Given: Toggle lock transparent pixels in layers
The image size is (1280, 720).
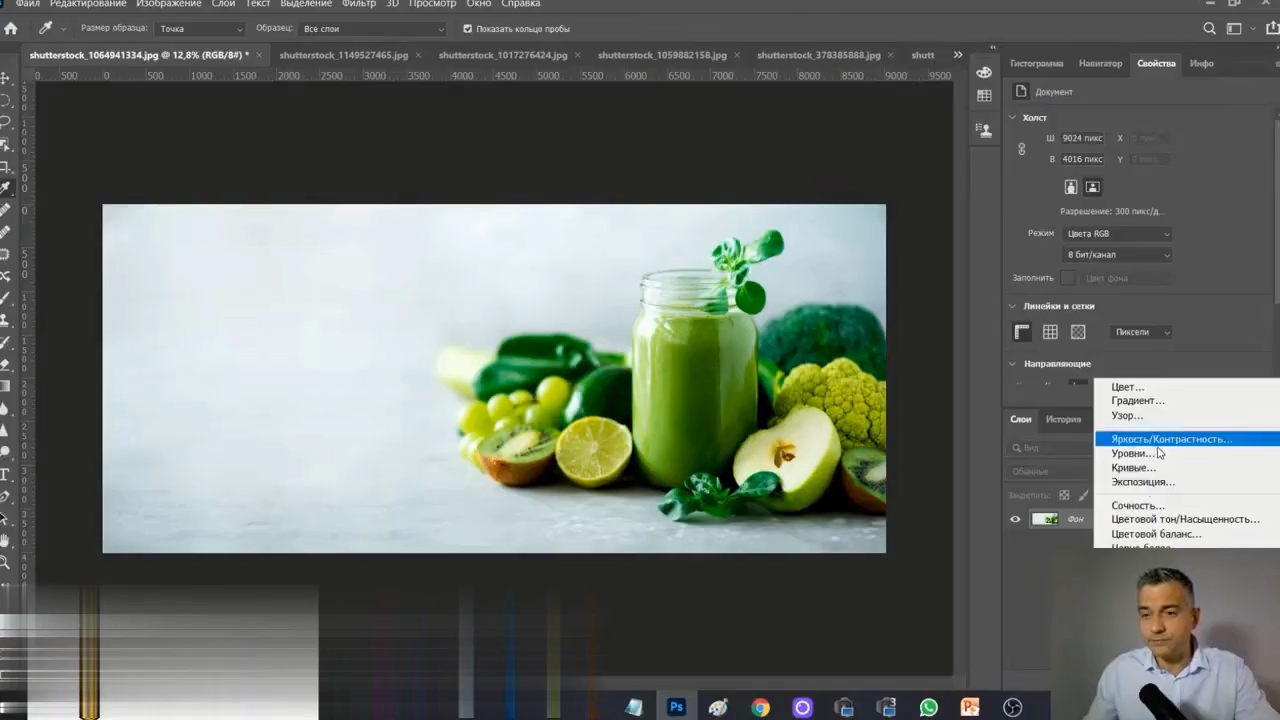Looking at the screenshot, I should point(1064,495).
